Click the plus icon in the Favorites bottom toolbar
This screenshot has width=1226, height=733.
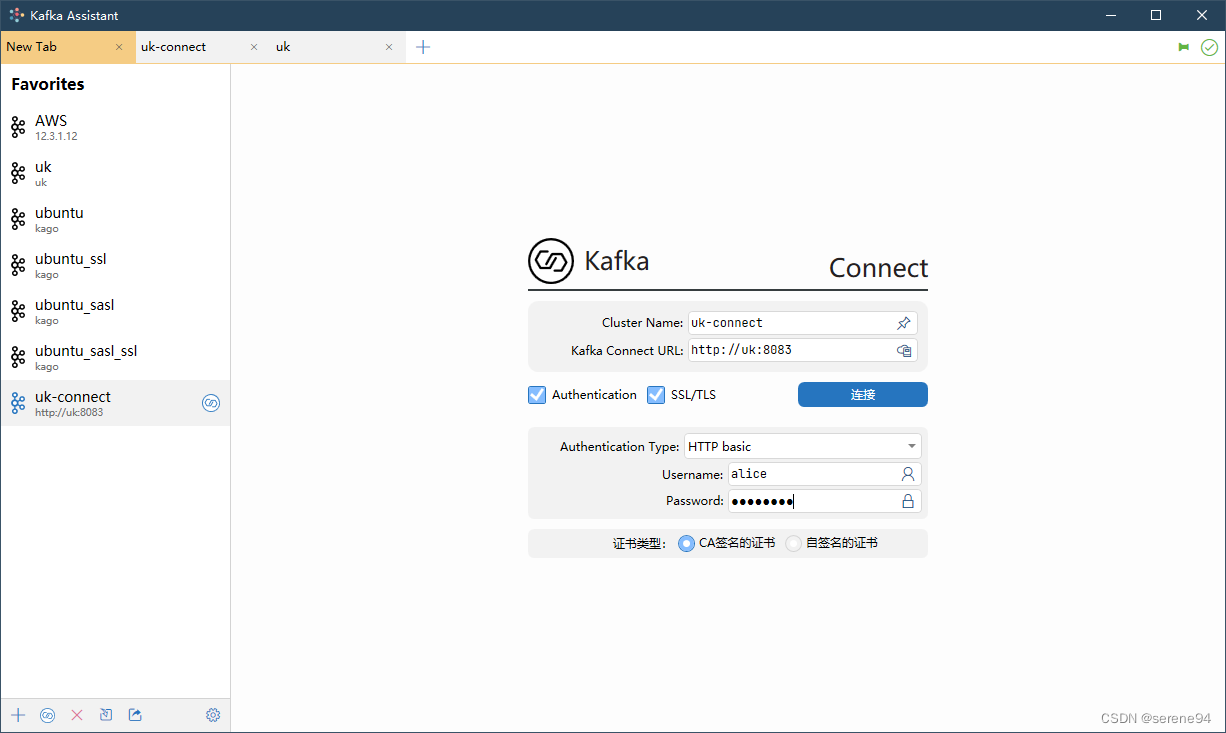18,715
